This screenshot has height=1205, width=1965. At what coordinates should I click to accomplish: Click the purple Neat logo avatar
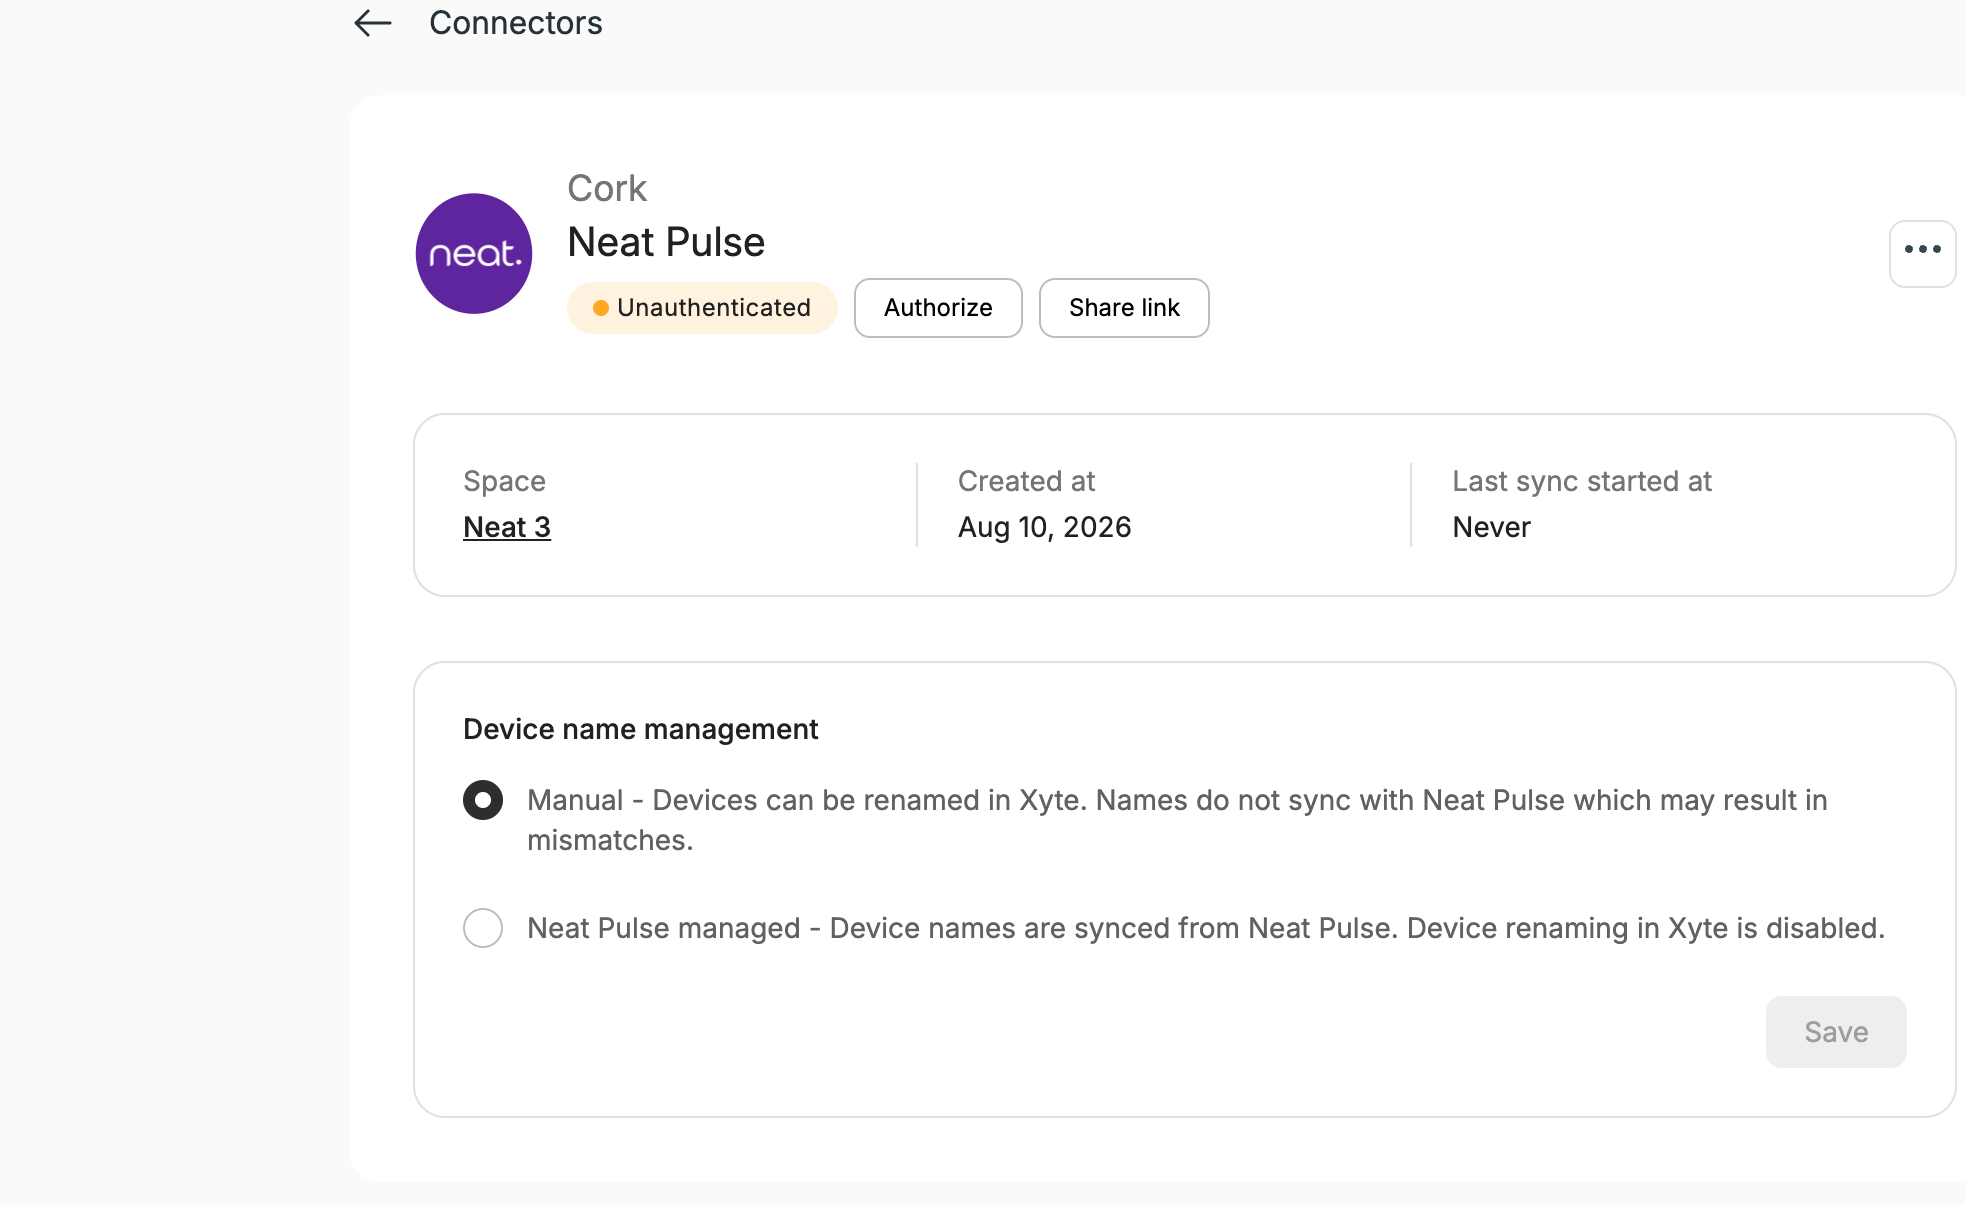[474, 253]
